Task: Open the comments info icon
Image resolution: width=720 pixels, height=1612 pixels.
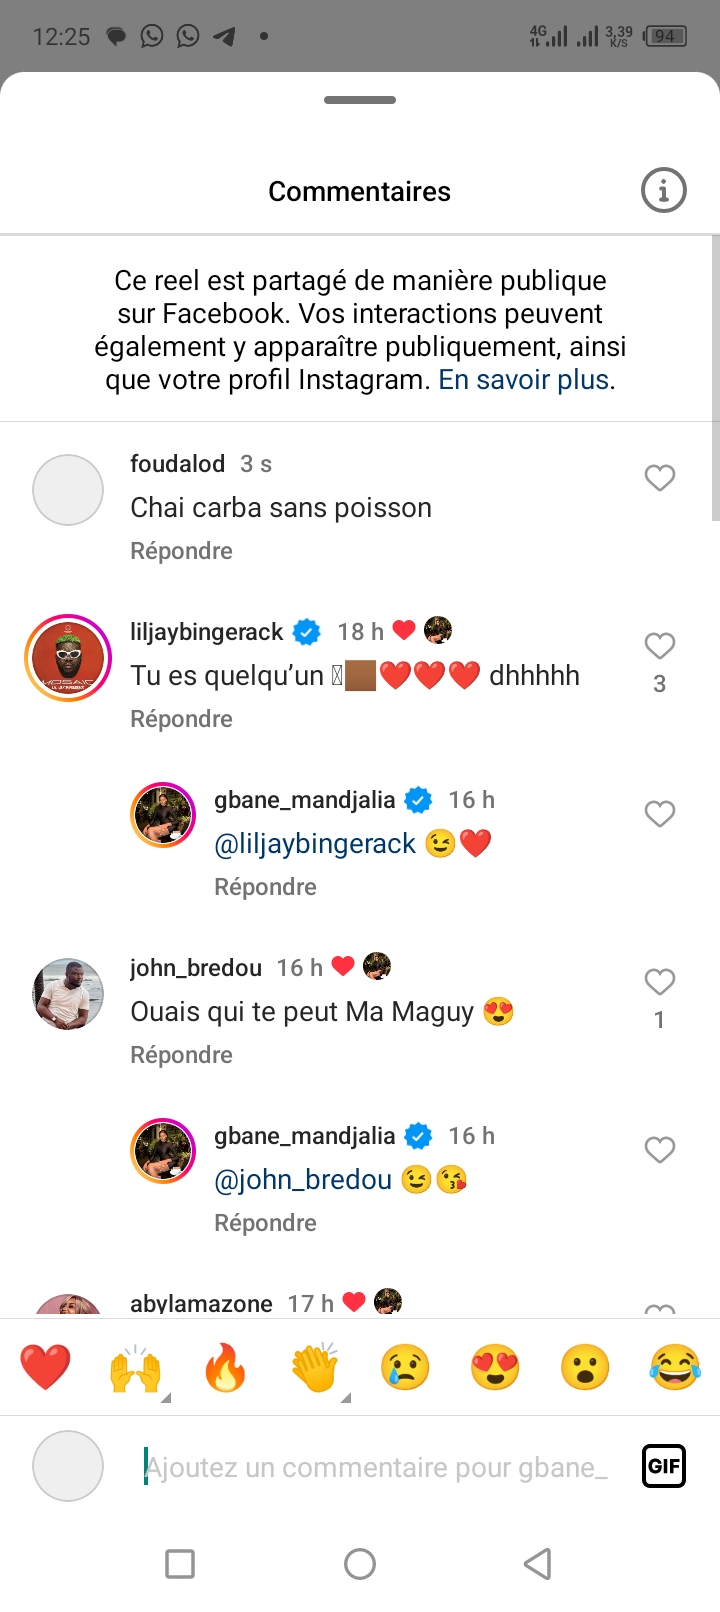Action: click(x=663, y=190)
